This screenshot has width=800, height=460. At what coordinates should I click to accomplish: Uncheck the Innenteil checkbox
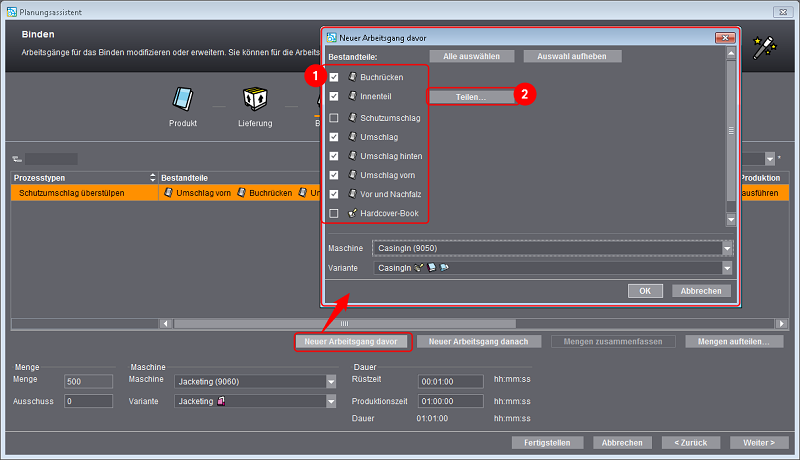click(334, 97)
